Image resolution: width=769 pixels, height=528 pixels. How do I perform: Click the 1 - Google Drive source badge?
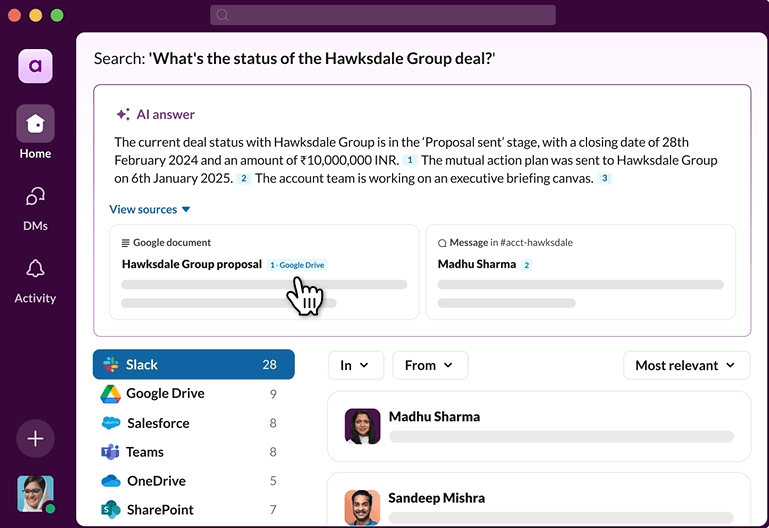297,265
